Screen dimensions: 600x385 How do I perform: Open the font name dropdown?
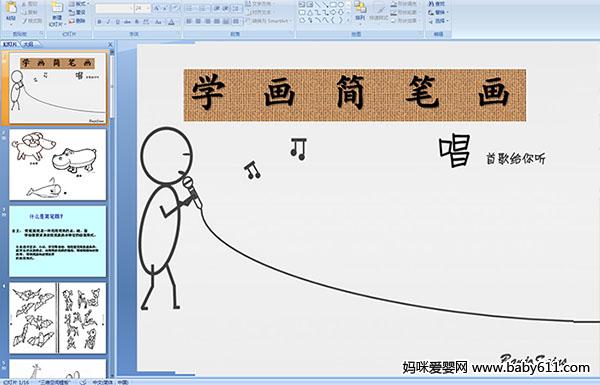pos(130,8)
